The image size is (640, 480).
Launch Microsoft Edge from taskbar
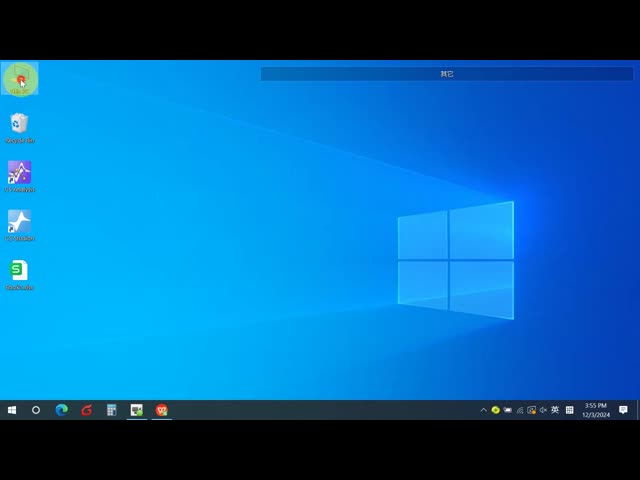61,410
